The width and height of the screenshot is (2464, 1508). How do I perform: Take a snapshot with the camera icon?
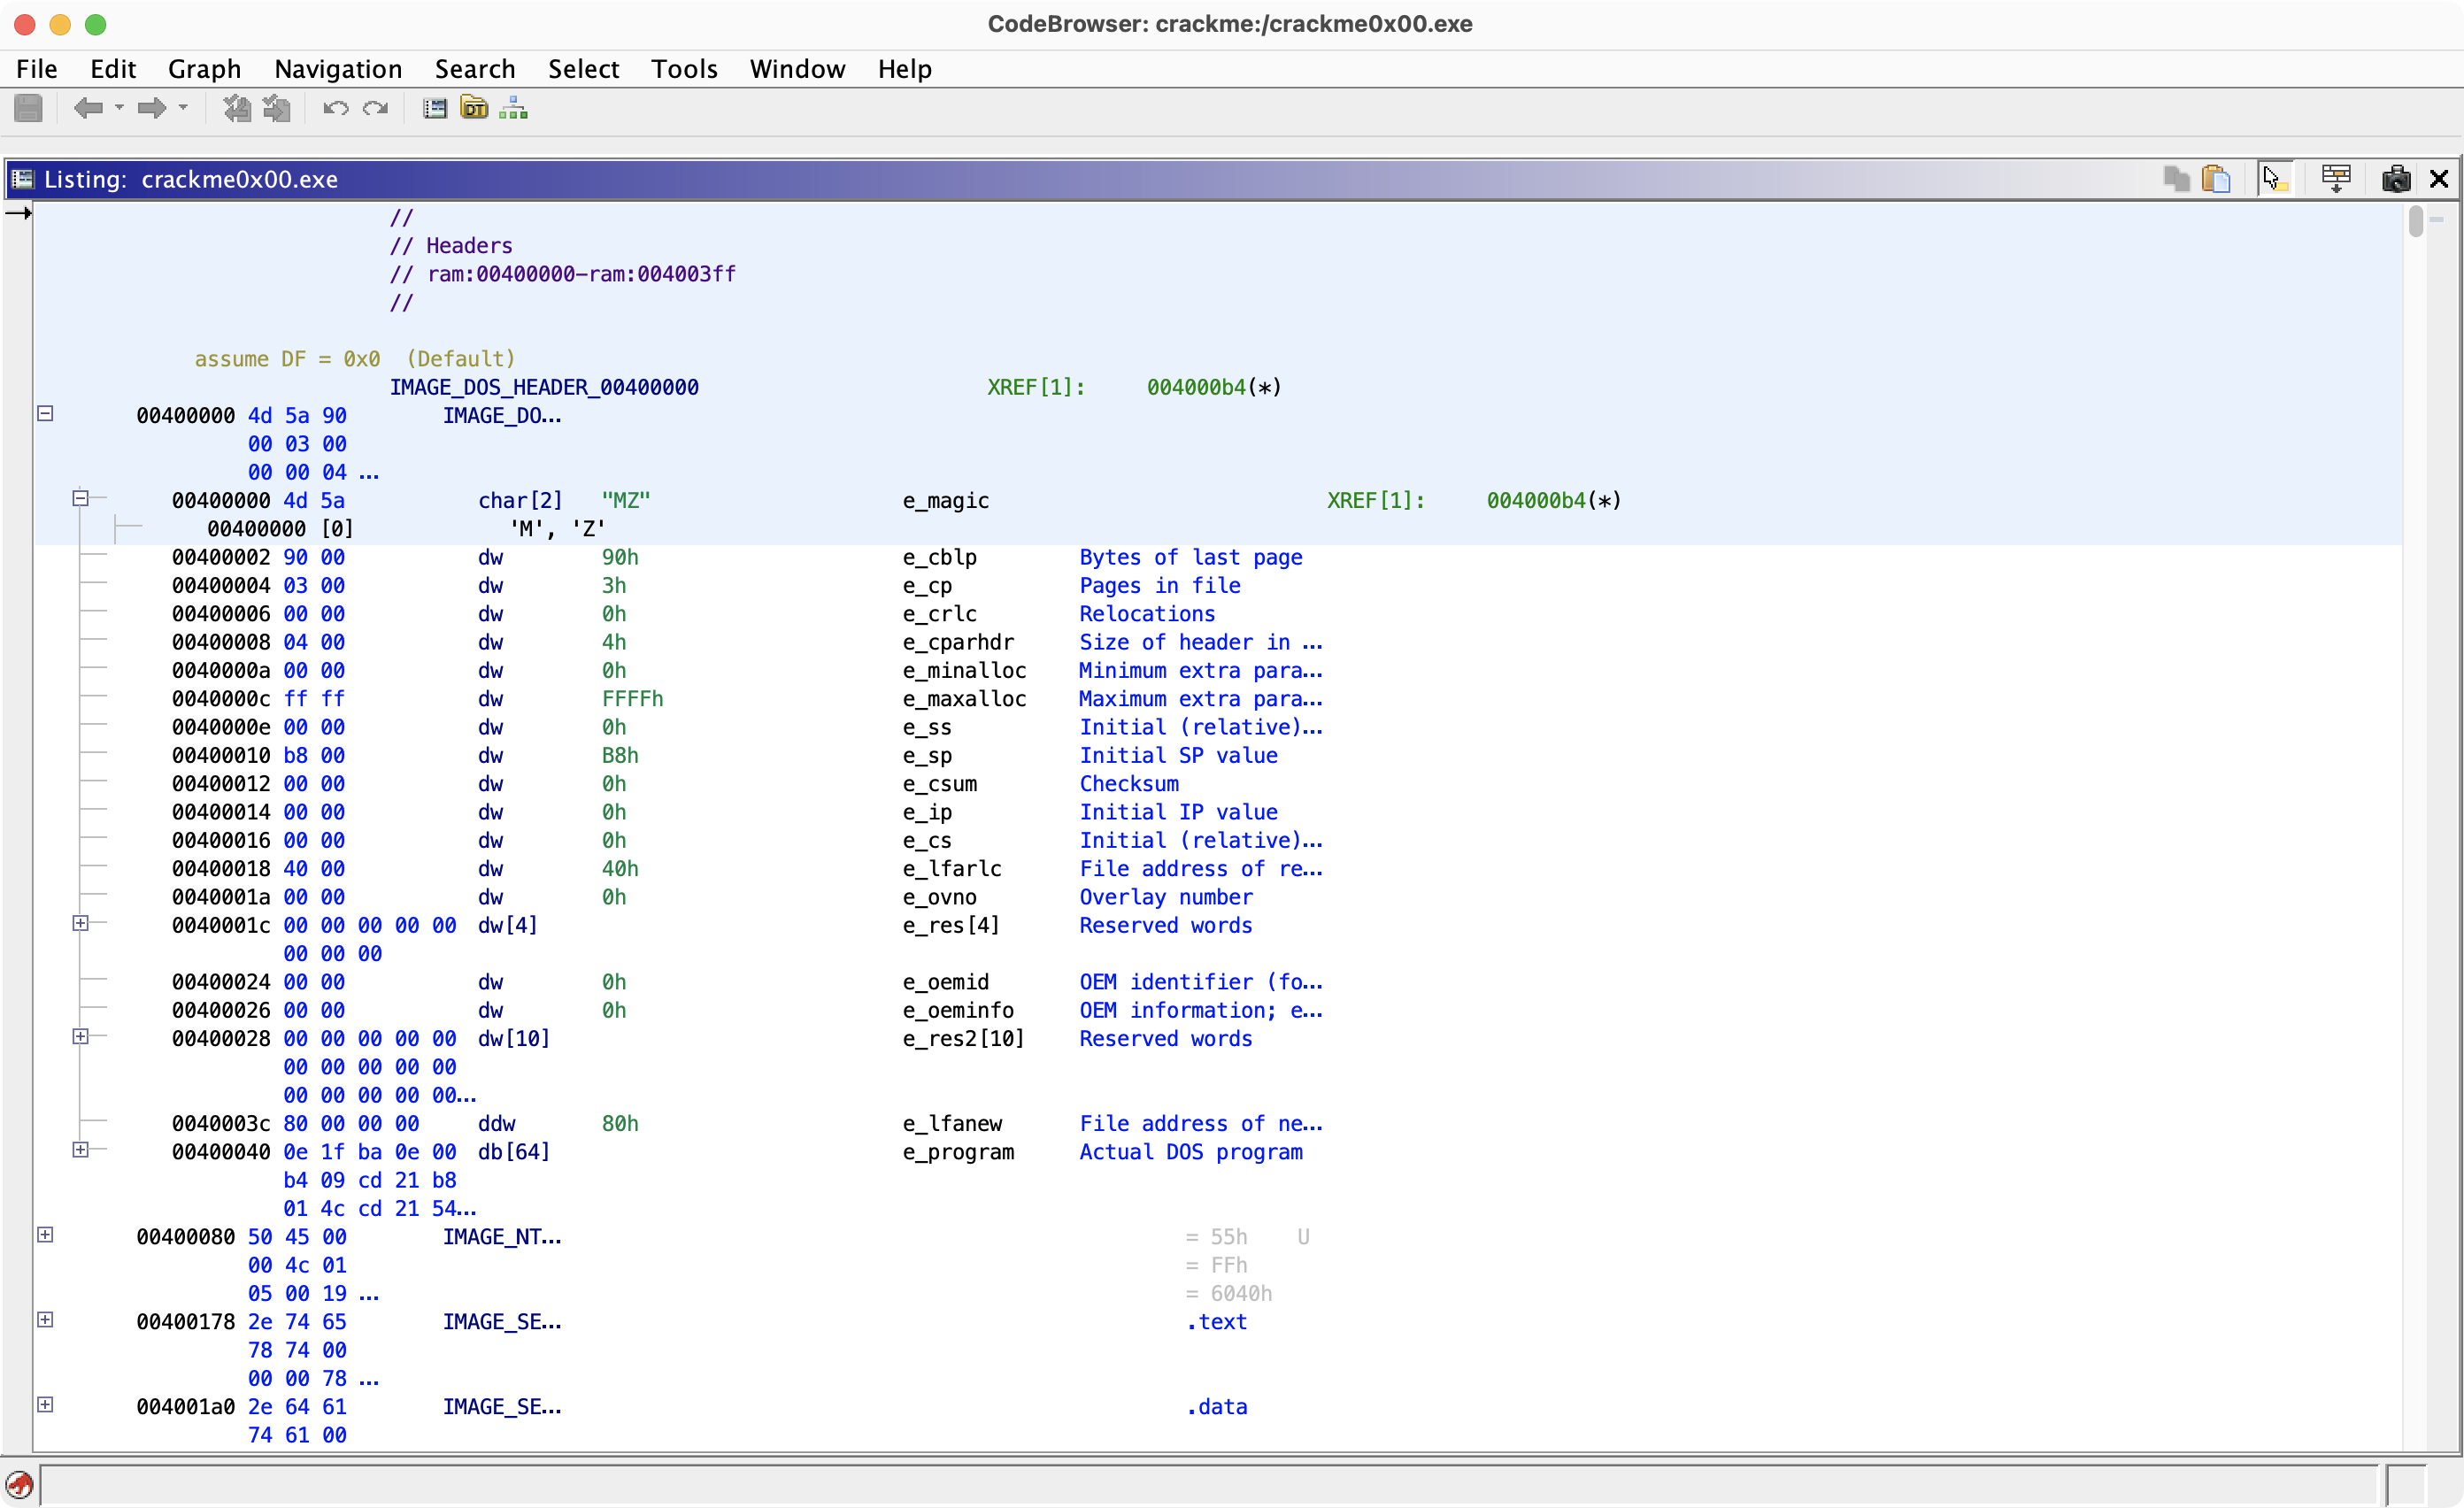click(2395, 179)
